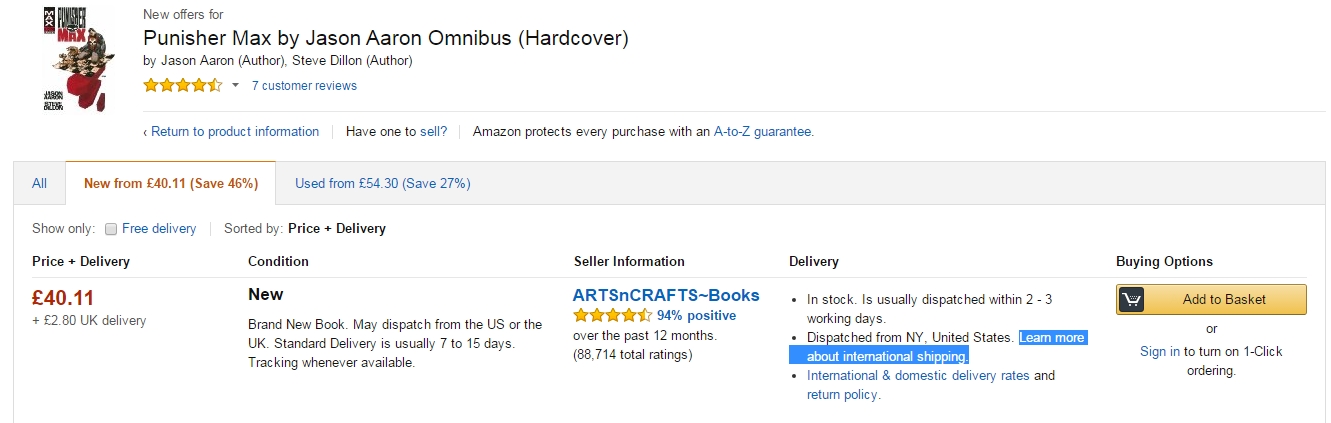The height and width of the screenshot is (423, 1331).
Task: Enable the Free delivery checkbox
Action: tap(111, 229)
